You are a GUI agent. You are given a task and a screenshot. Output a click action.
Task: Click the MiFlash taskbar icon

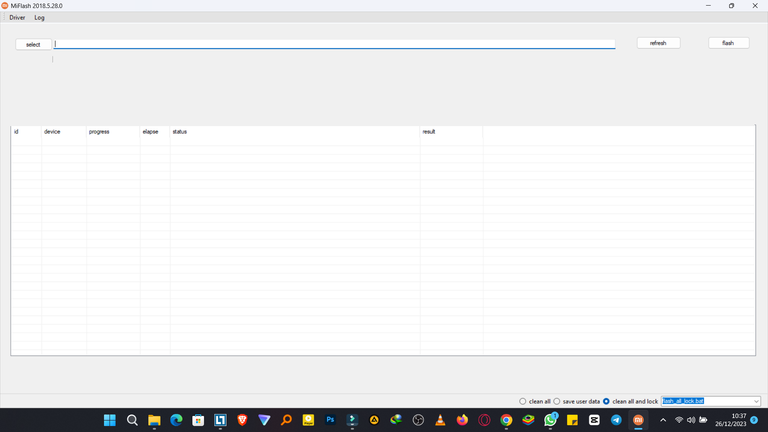[x=638, y=420]
